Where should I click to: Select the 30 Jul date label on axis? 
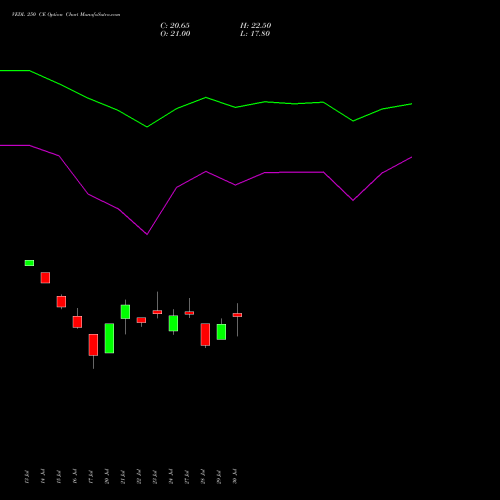(x=235, y=477)
